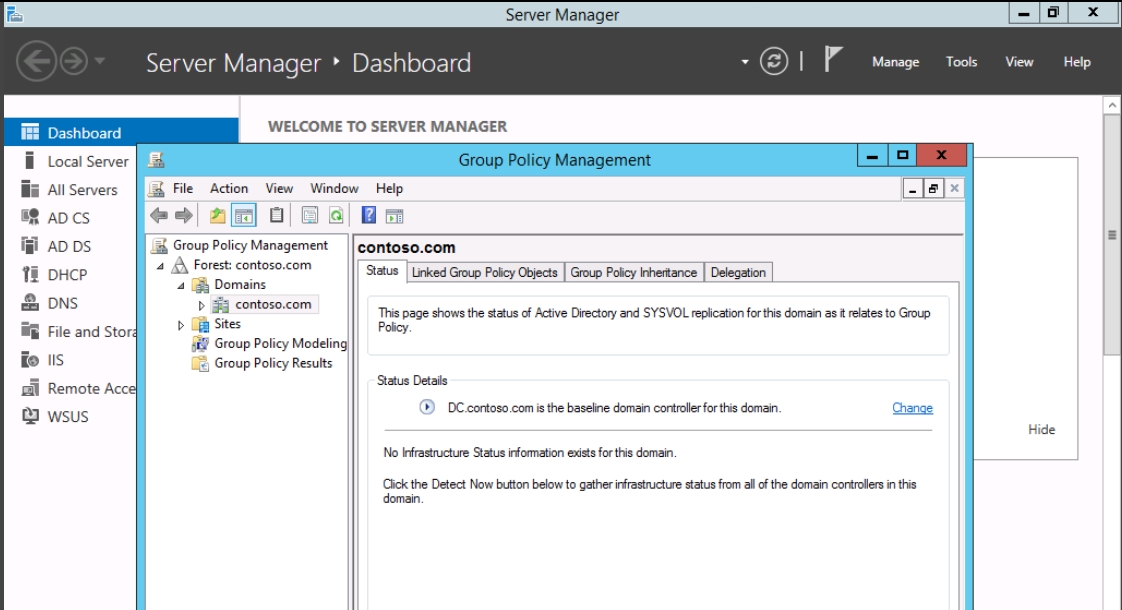Toggle the Show/Hide Action Pane toolbar icon
The width and height of the screenshot is (1122, 610).
click(x=394, y=216)
